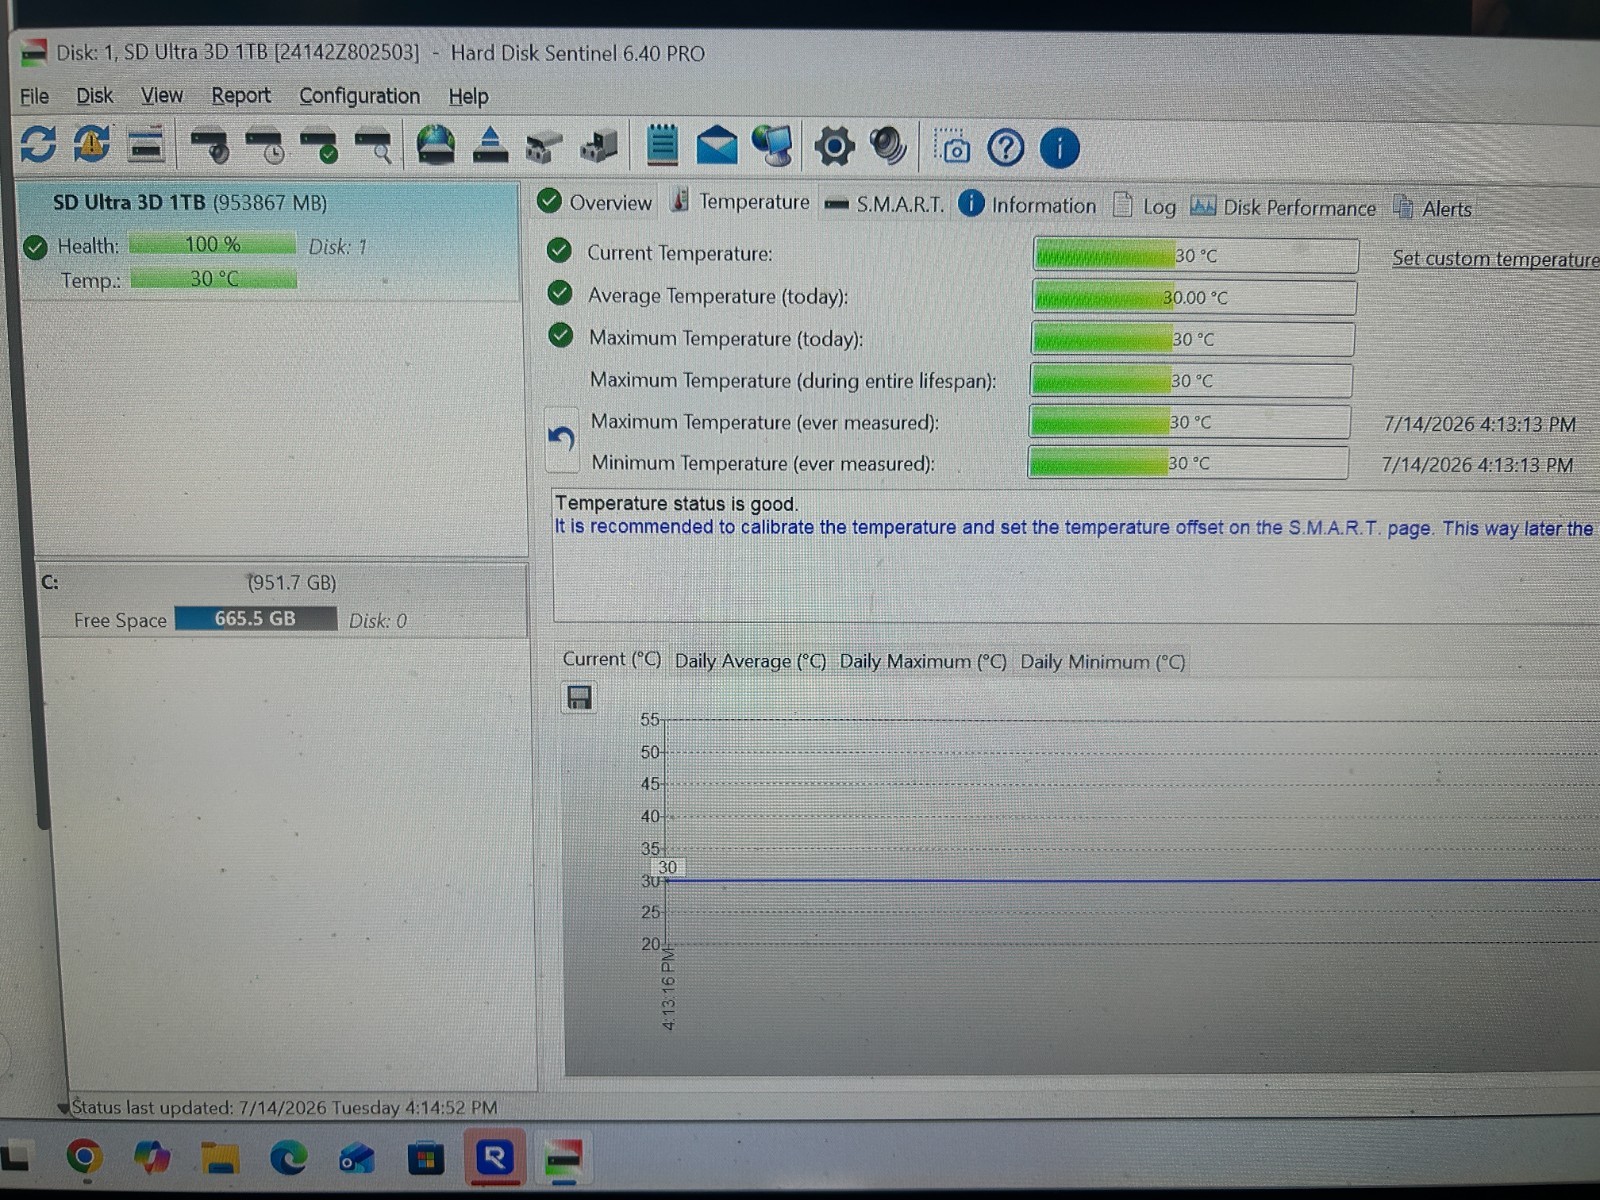The image size is (1600, 1200).
Task: Click the disk with green checkmark icon
Action: click(x=318, y=146)
